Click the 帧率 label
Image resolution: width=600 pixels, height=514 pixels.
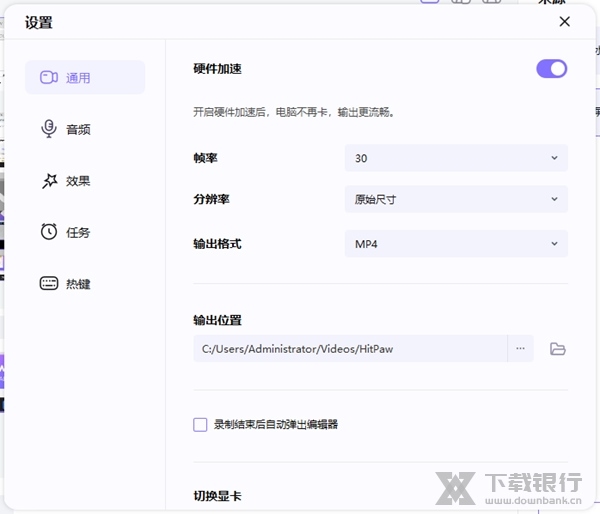(x=205, y=158)
